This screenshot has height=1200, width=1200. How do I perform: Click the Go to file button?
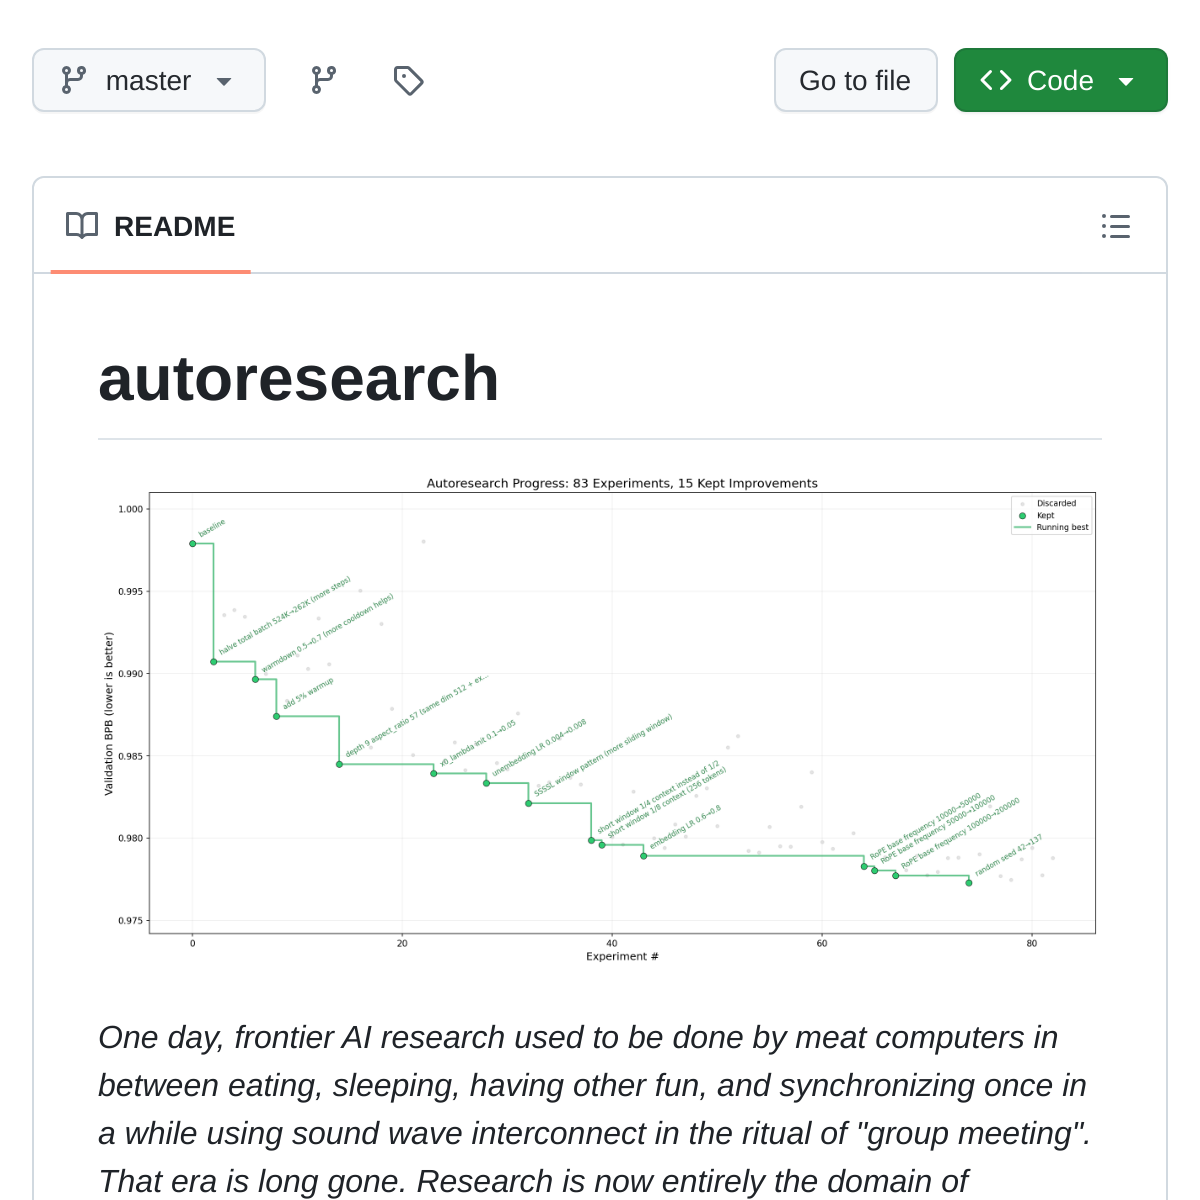coord(855,80)
